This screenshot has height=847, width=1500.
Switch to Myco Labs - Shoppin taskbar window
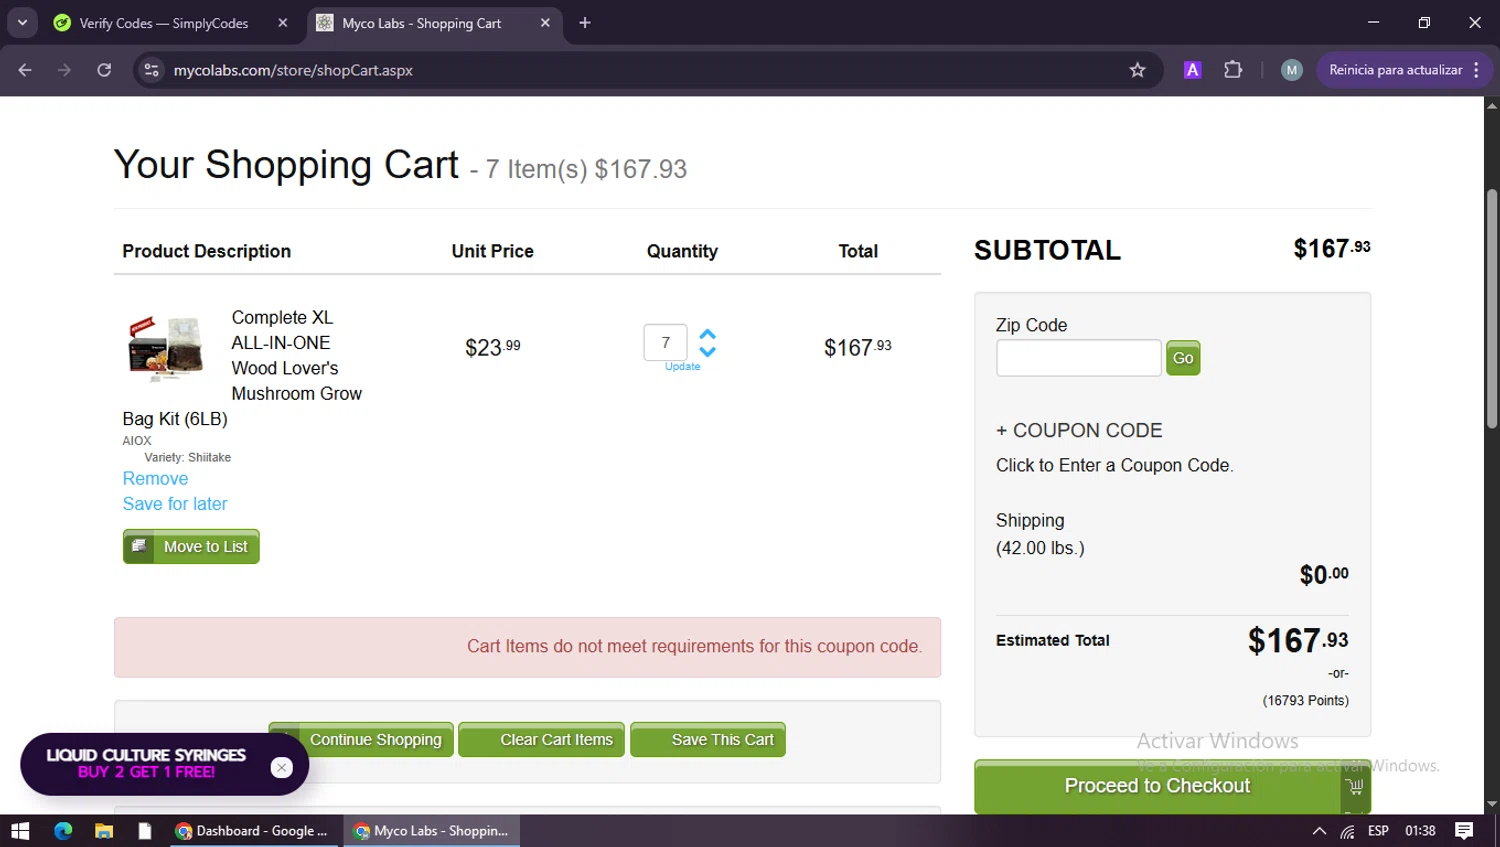(x=432, y=831)
